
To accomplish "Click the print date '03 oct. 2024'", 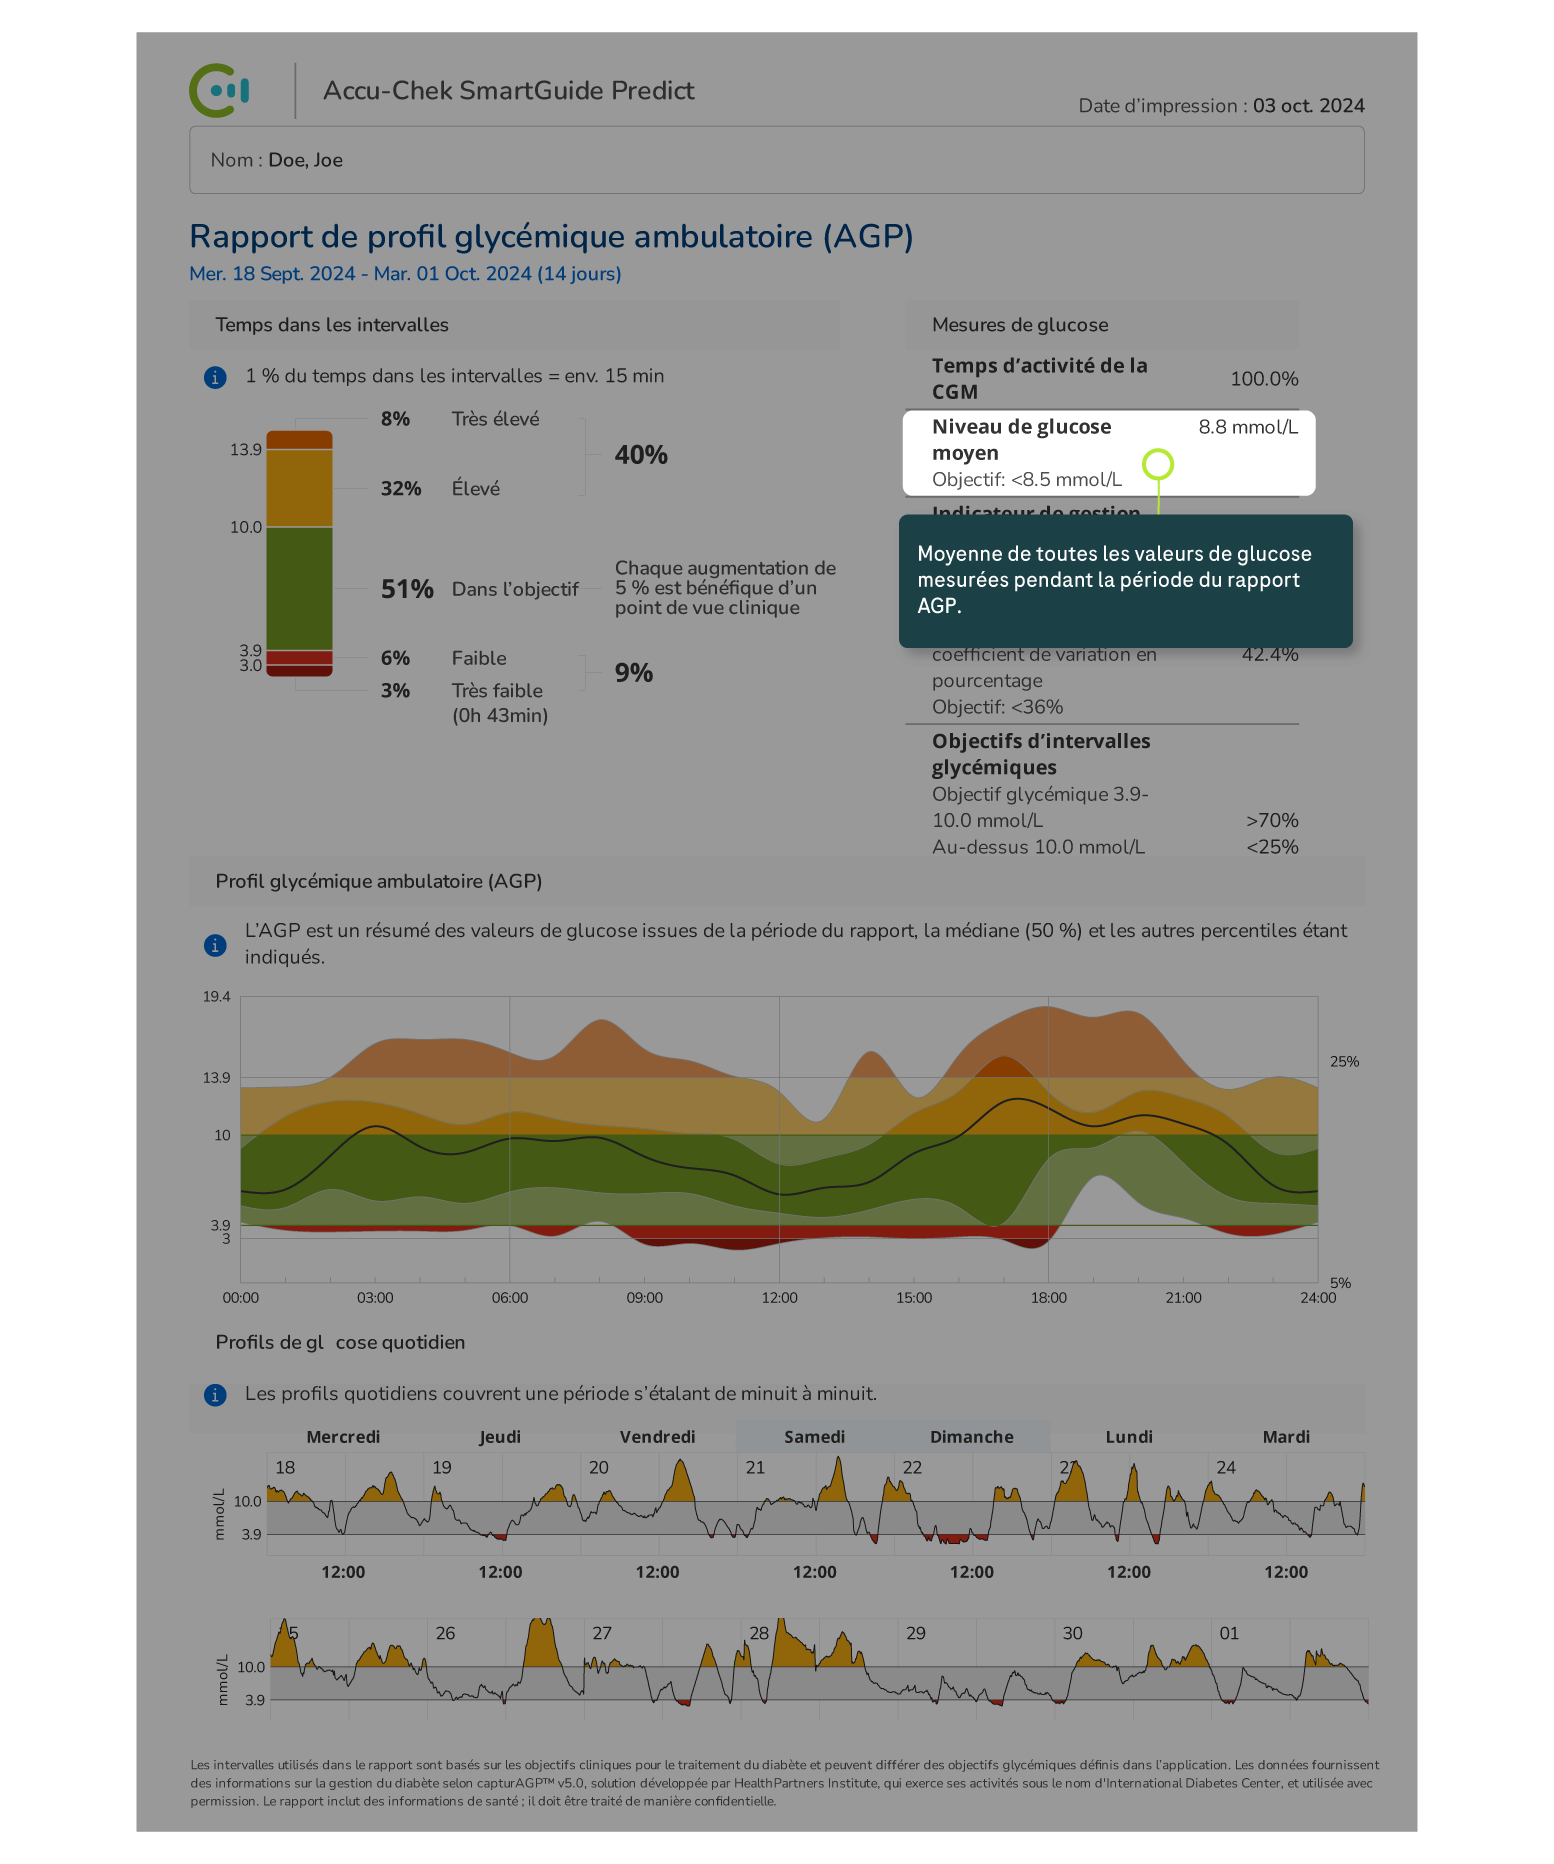I will pos(1308,106).
